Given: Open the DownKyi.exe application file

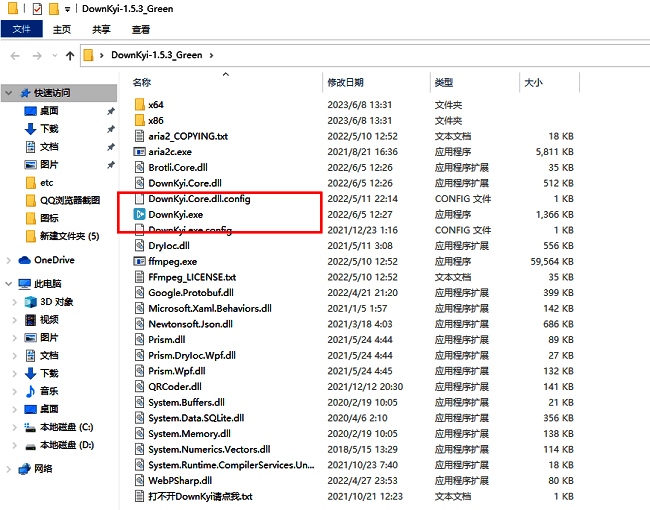Looking at the screenshot, I should pyautogui.click(x=175, y=214).
